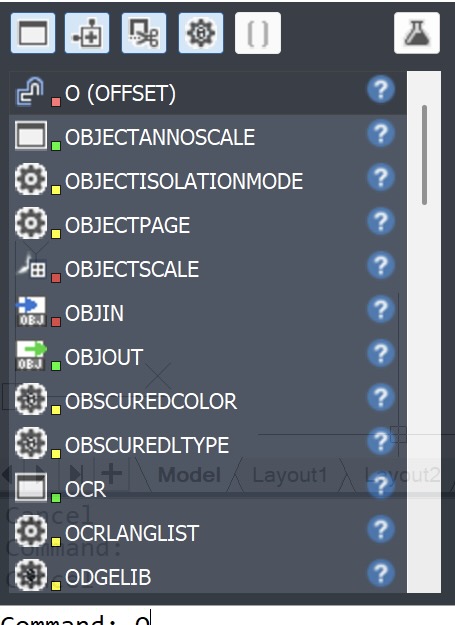The width and height of the screenshot is (455, 625).
Task: Click the suggestion list scrollbar thumb
Action: click(x=424, y=155)
